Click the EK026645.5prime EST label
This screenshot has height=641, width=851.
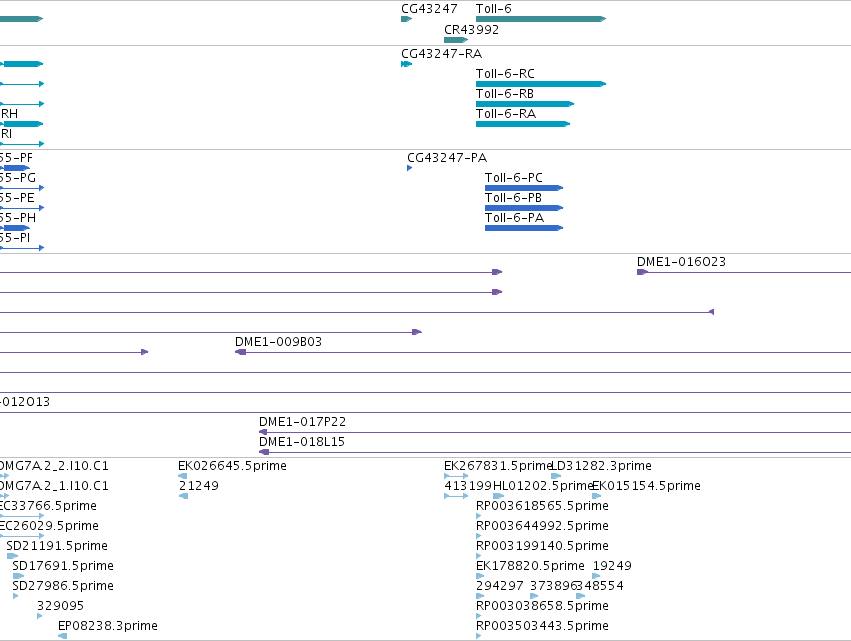click(x=232, y=466)
